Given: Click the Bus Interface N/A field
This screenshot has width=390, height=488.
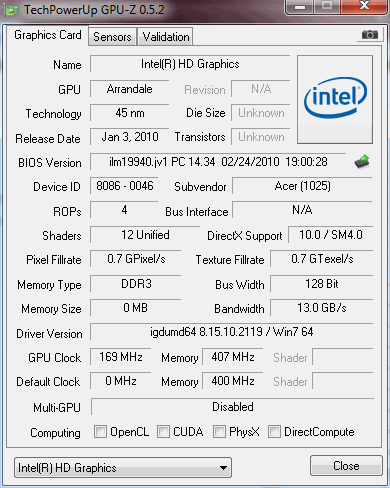Looking at the screenshot, I should point(302,210).
